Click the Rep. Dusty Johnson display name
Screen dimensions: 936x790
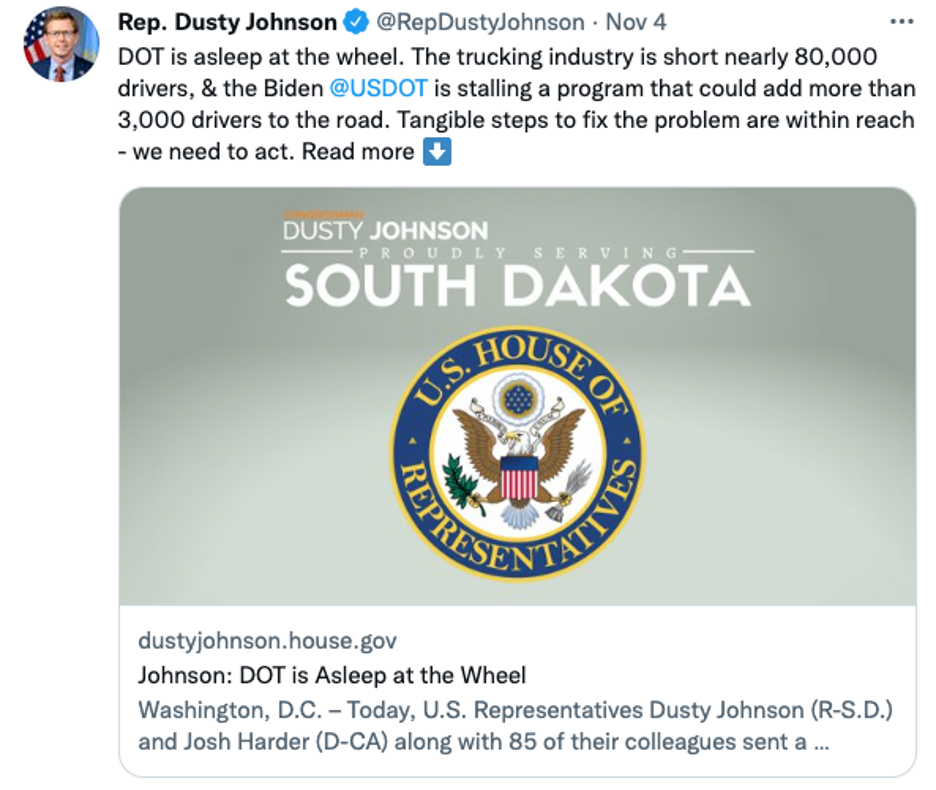[227, 21]
